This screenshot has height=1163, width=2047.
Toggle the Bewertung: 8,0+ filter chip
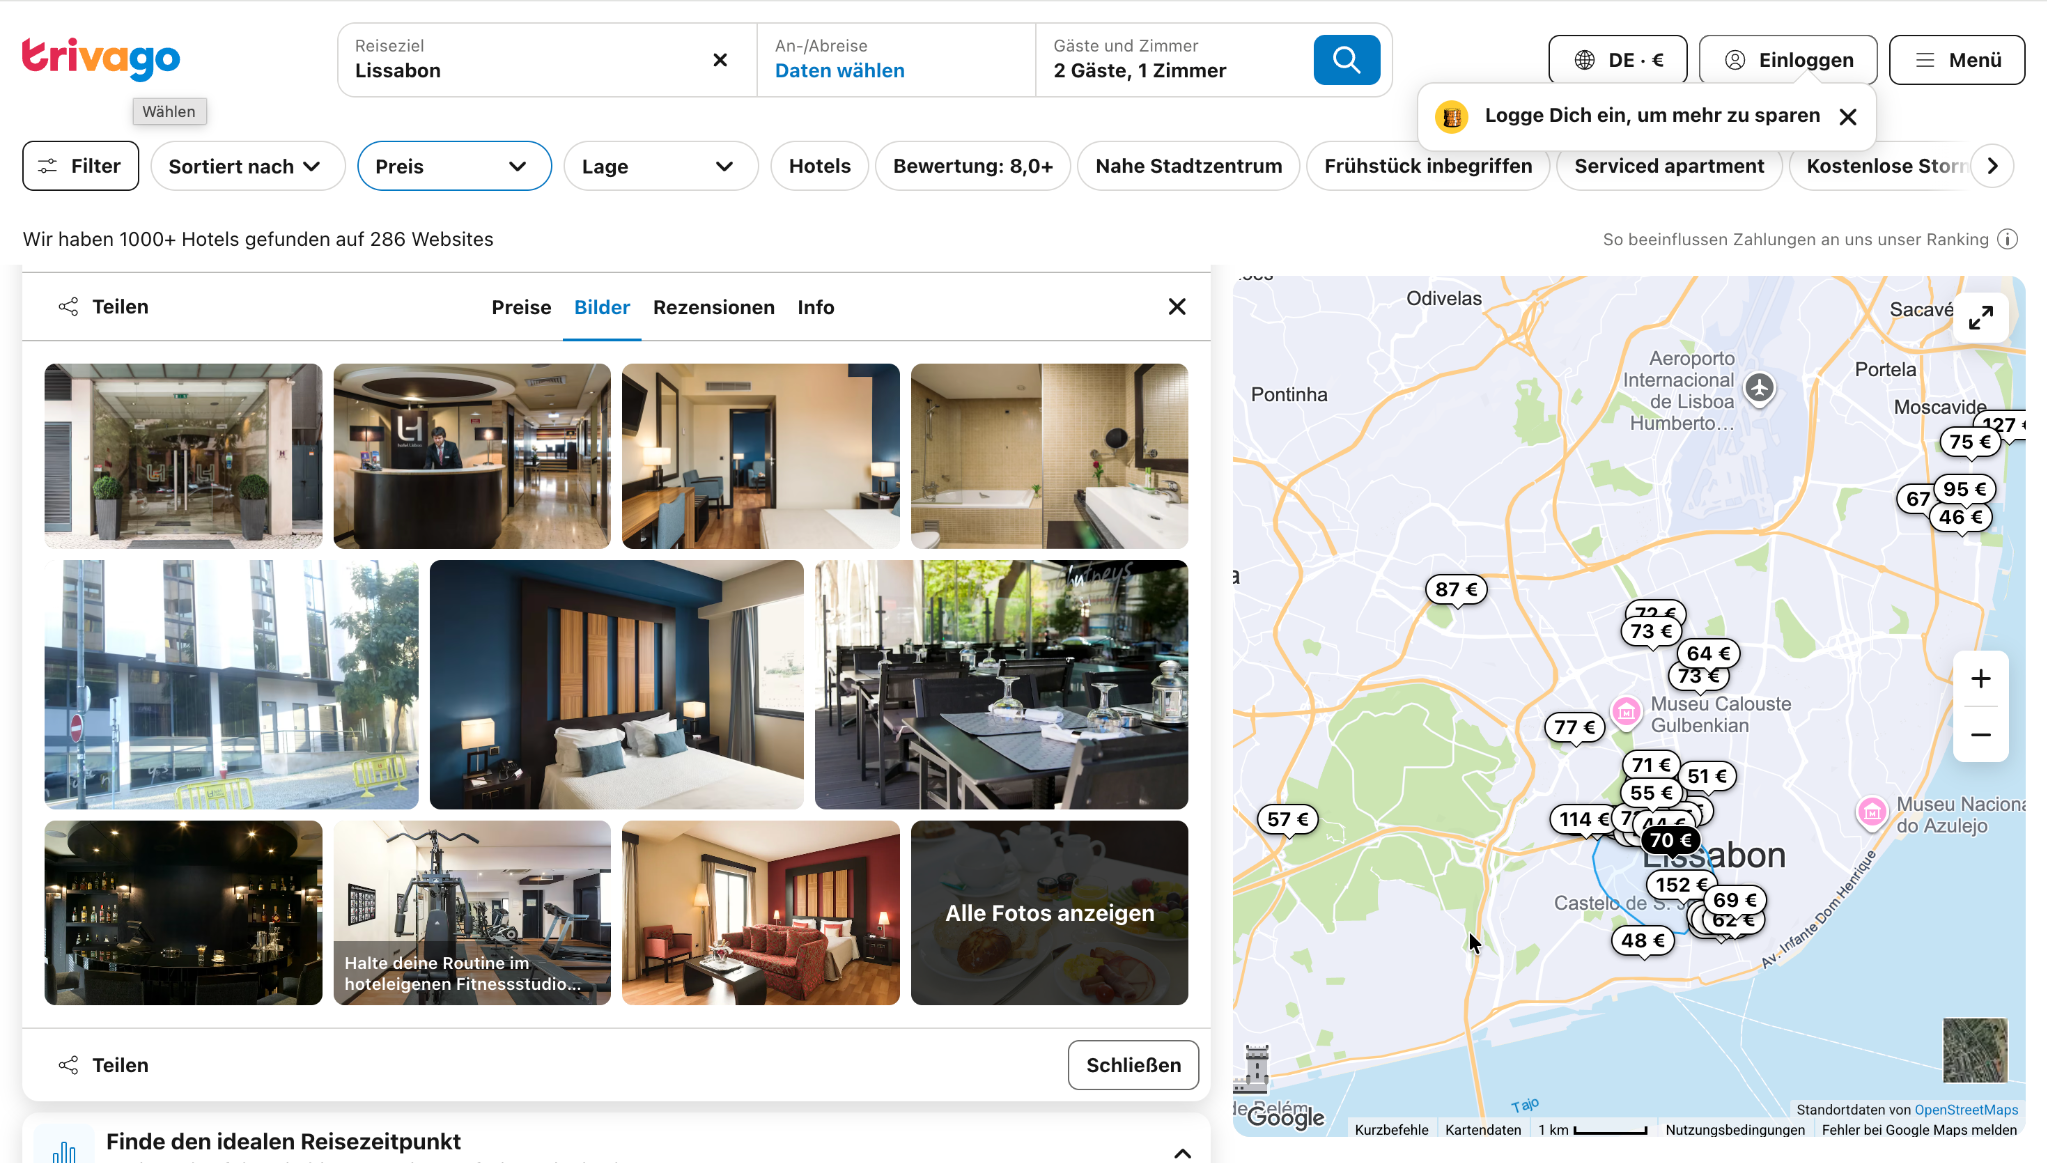pos(973,166)
